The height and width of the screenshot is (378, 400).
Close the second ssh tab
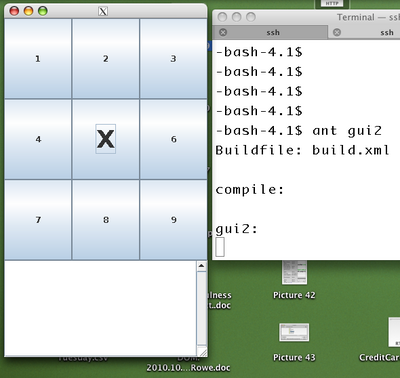click(x=337, y=32)
